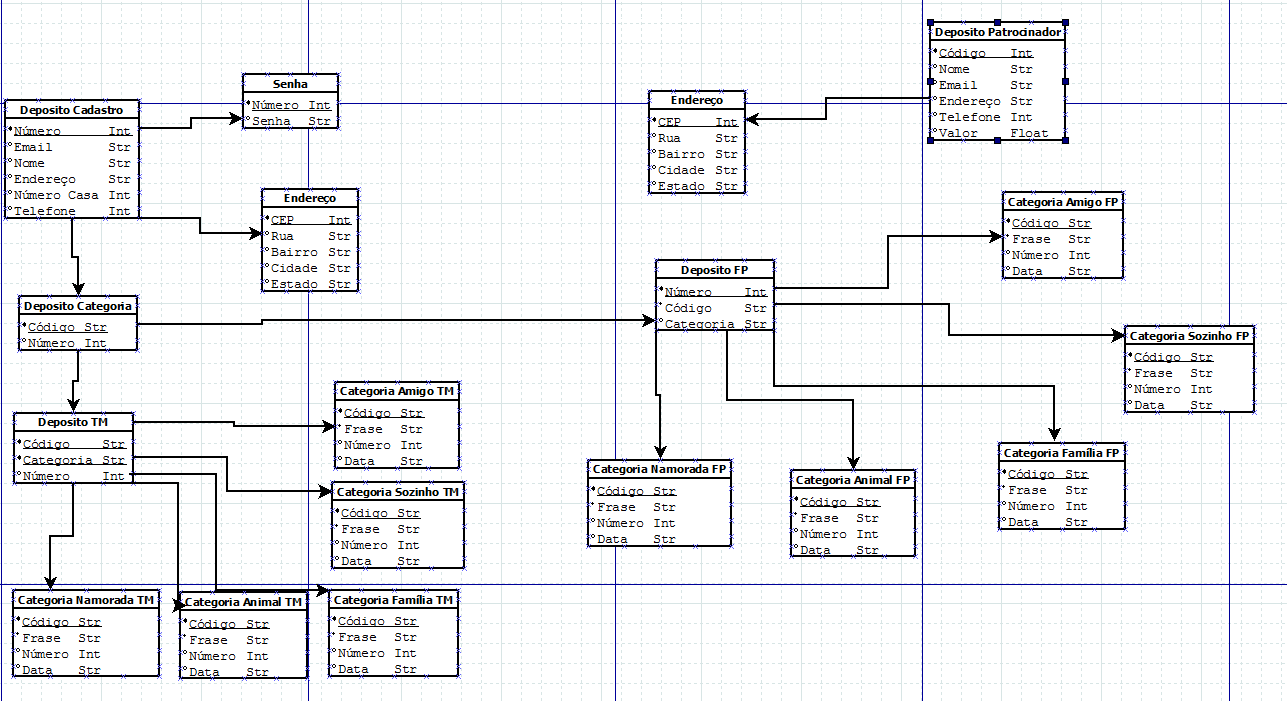
Task: Click the Categoria Animal TM table title
Action: pyautogui.click(x=243, y=602)
